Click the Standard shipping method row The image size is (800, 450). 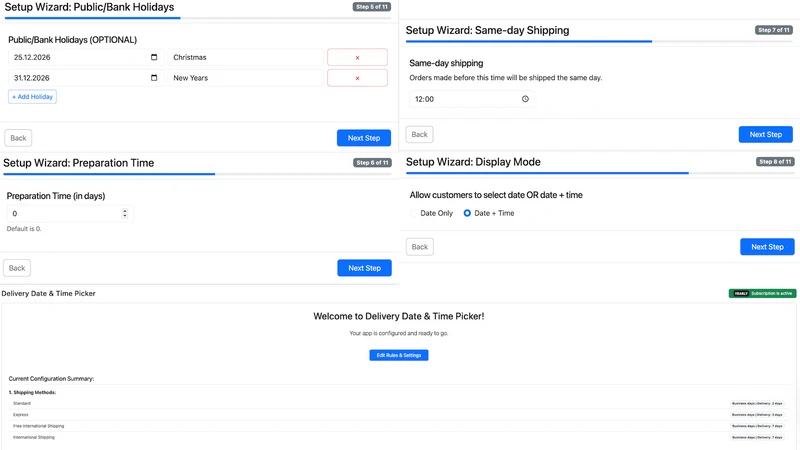click(398, 403)
